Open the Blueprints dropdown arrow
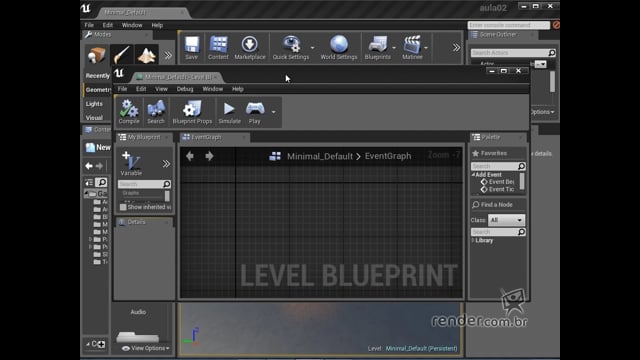Viewport: 640px width, 360px height. [393, 48]
